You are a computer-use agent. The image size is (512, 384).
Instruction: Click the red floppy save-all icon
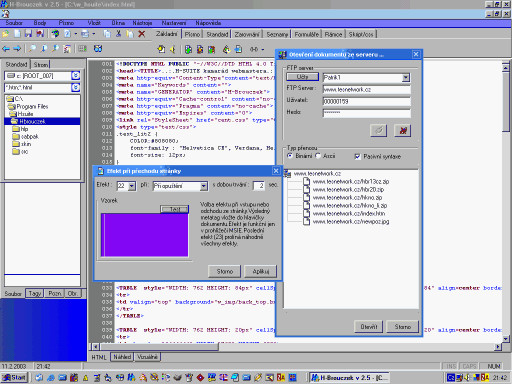(x=40, y=34)
